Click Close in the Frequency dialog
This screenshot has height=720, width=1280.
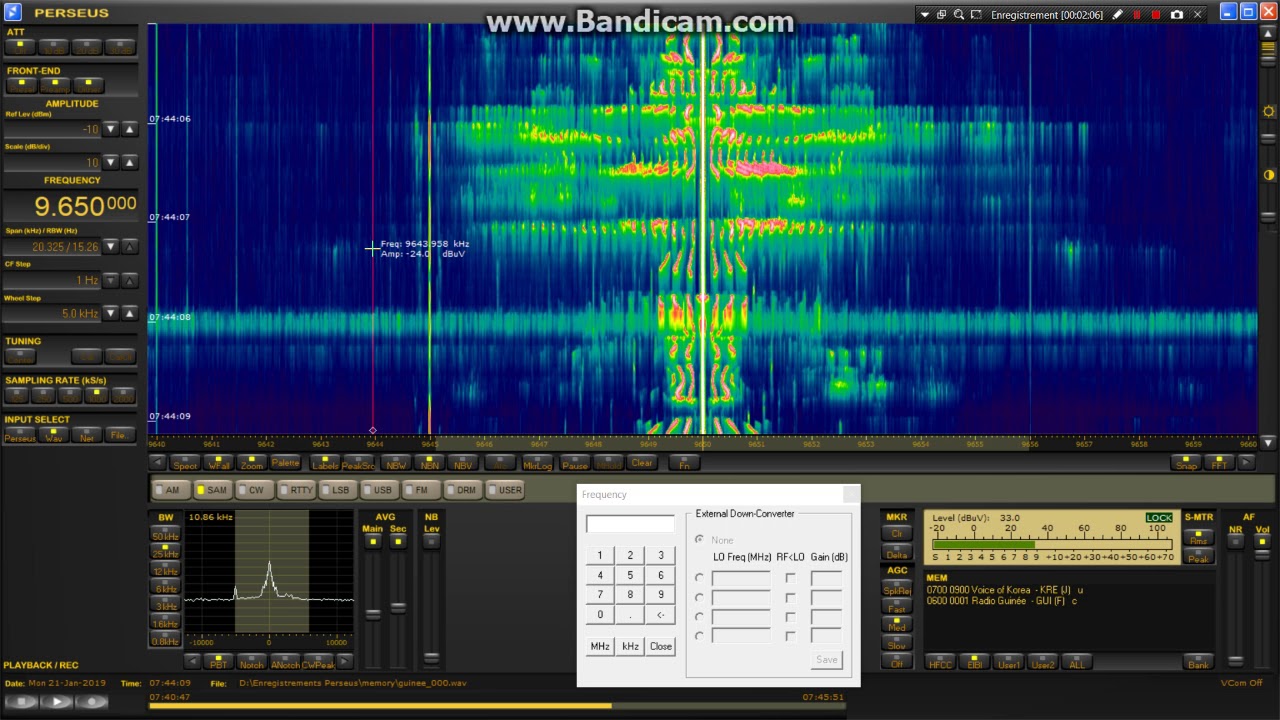(x=661, y=646)
